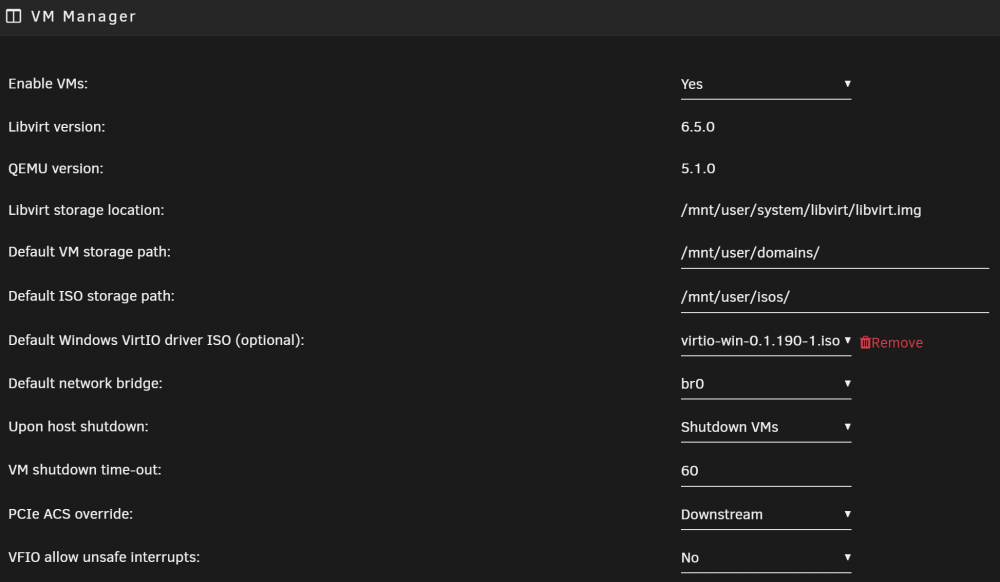Open the Upon host shutdown dropdown
The height and width of the screenshot is (582, 1000).
click(x=765, y=427)
